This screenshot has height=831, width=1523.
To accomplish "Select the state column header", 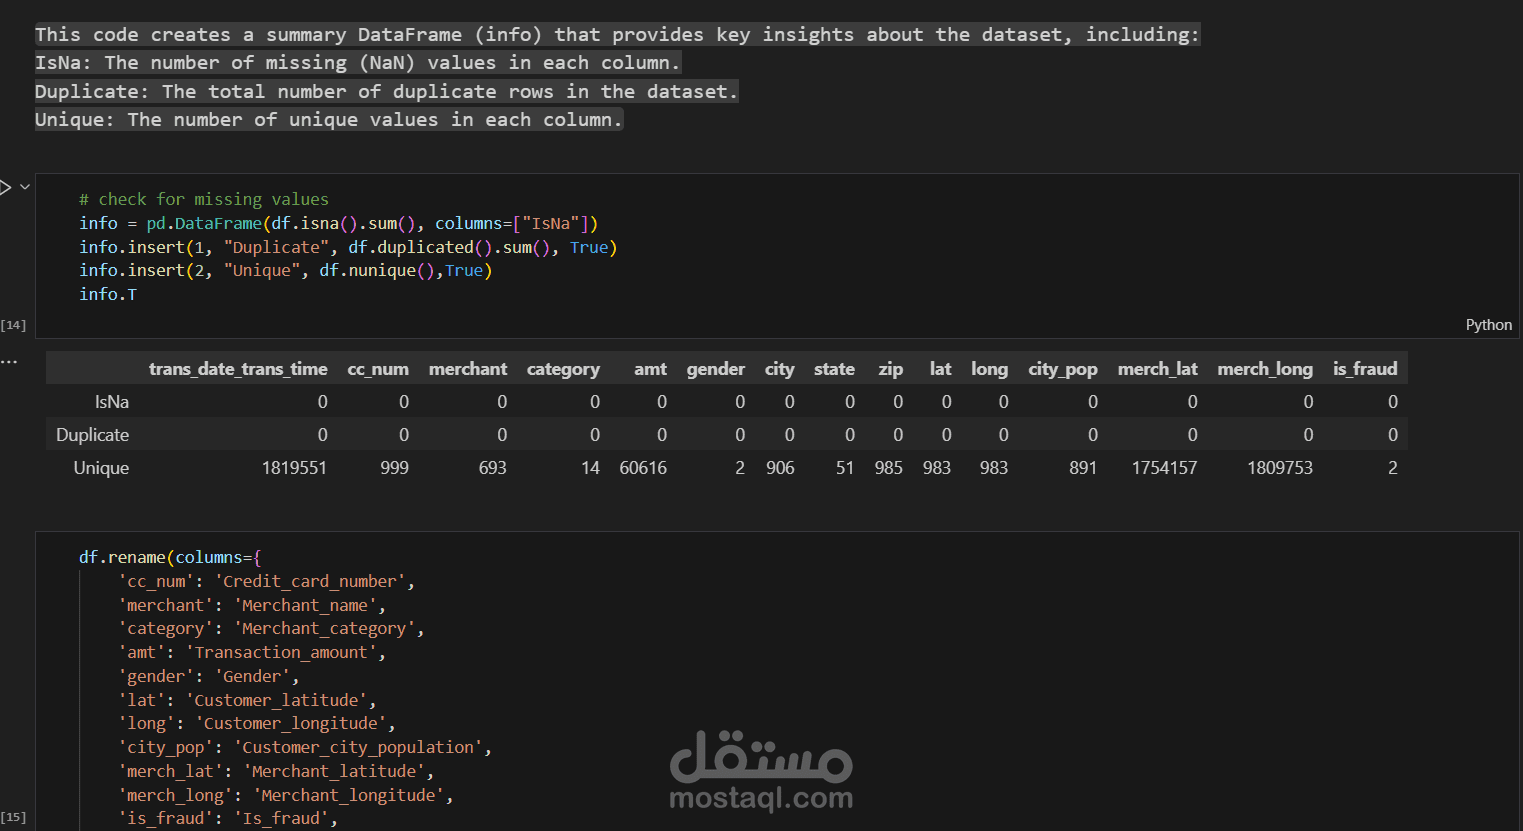I will tap(834, 369).
